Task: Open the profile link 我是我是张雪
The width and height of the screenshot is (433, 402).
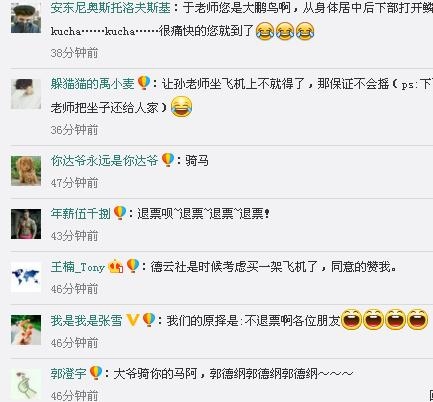Action: [x=86, y=321]
